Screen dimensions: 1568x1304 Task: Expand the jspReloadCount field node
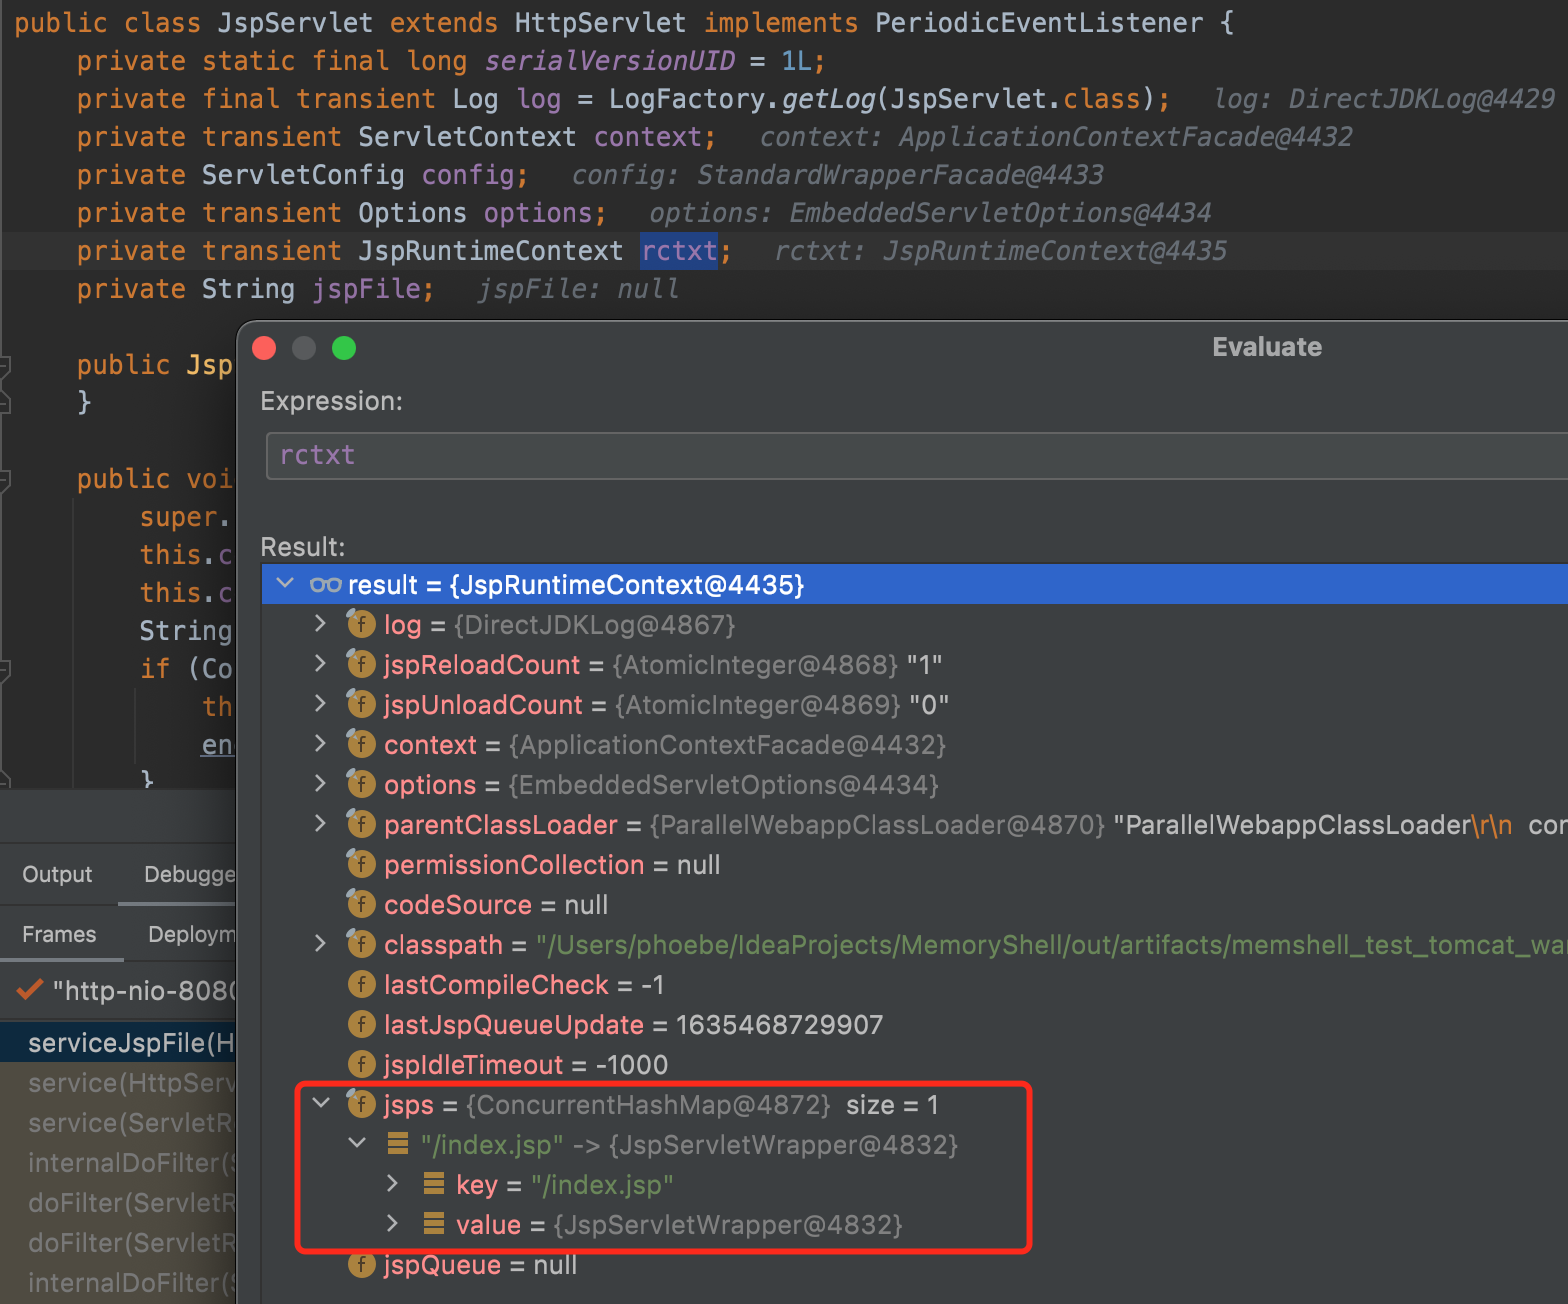point(320,663)
